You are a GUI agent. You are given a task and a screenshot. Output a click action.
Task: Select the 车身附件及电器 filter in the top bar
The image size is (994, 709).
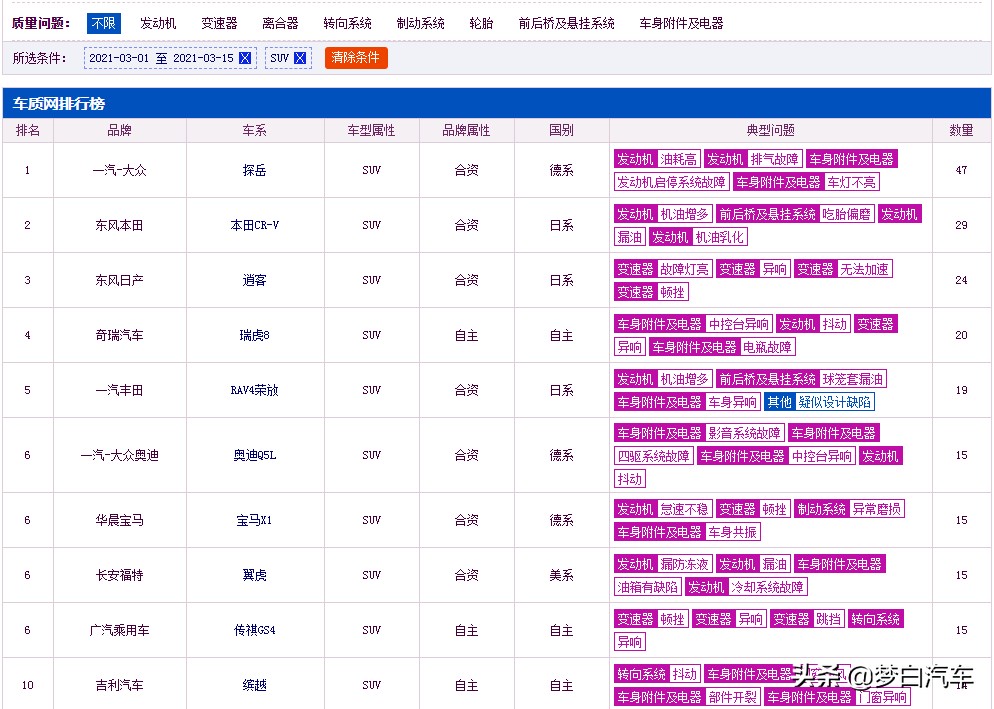[681, 23]
